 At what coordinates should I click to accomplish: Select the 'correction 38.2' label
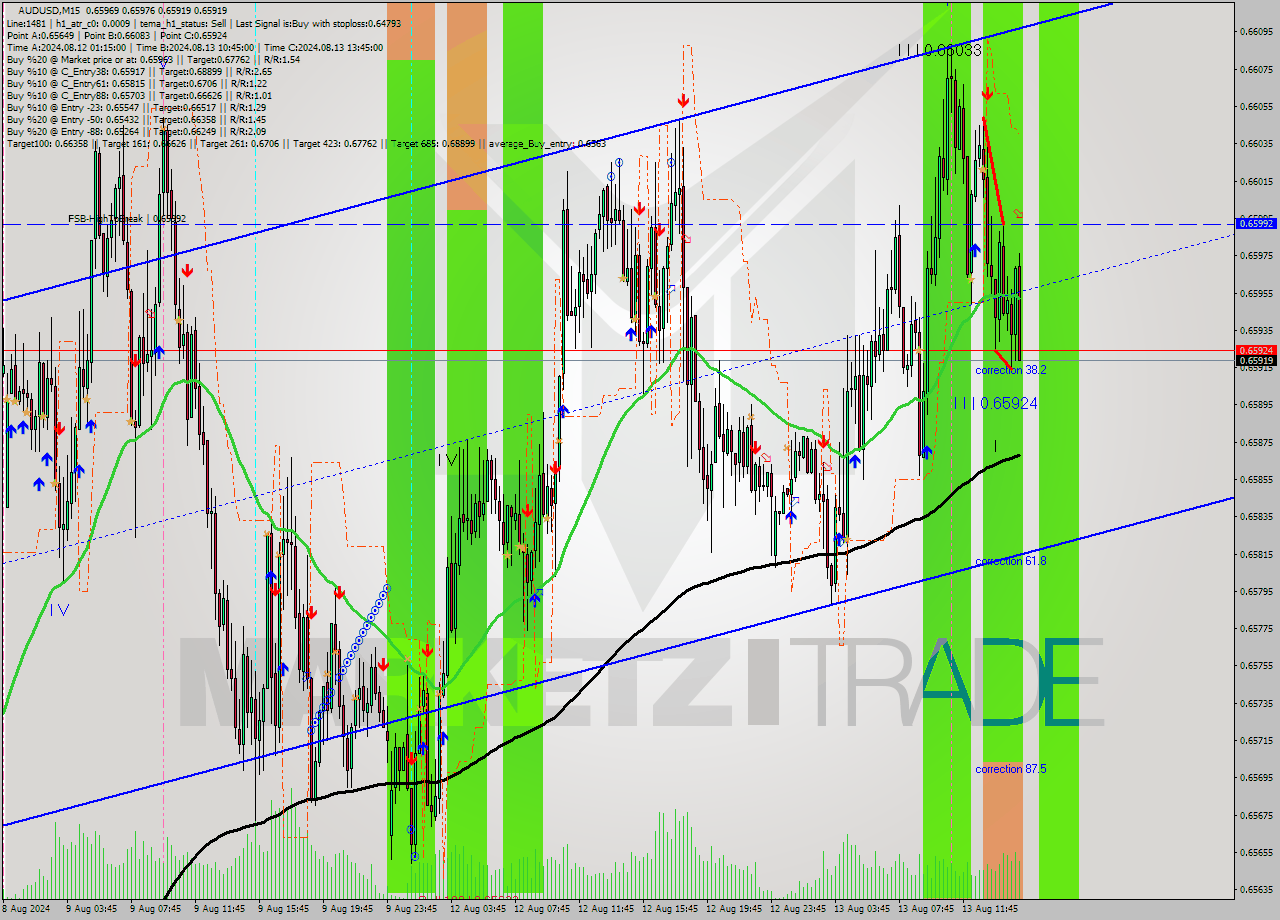(1011, 369)
